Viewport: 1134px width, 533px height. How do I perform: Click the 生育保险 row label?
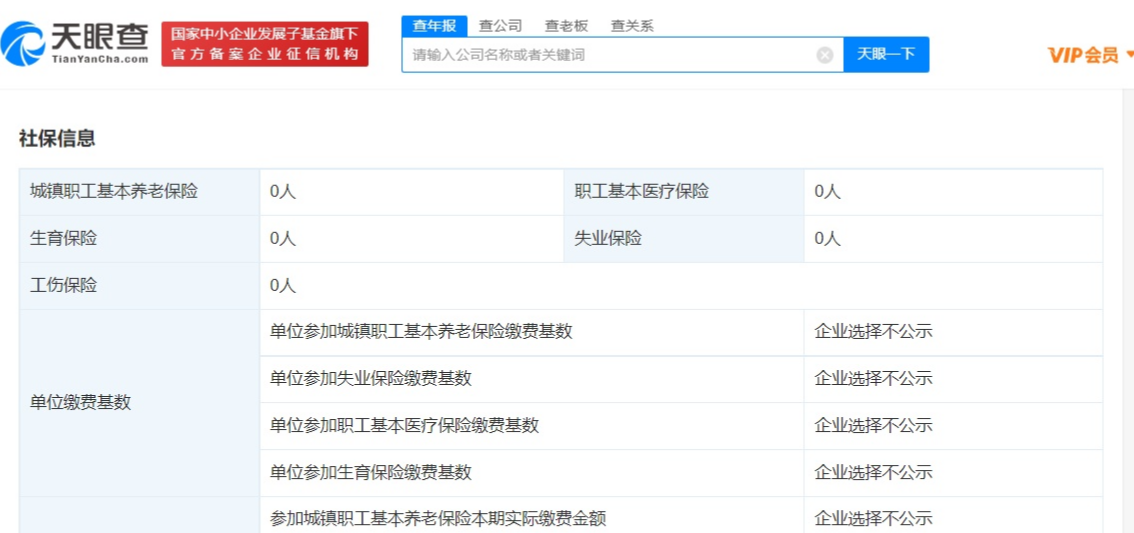click(64, 238)
